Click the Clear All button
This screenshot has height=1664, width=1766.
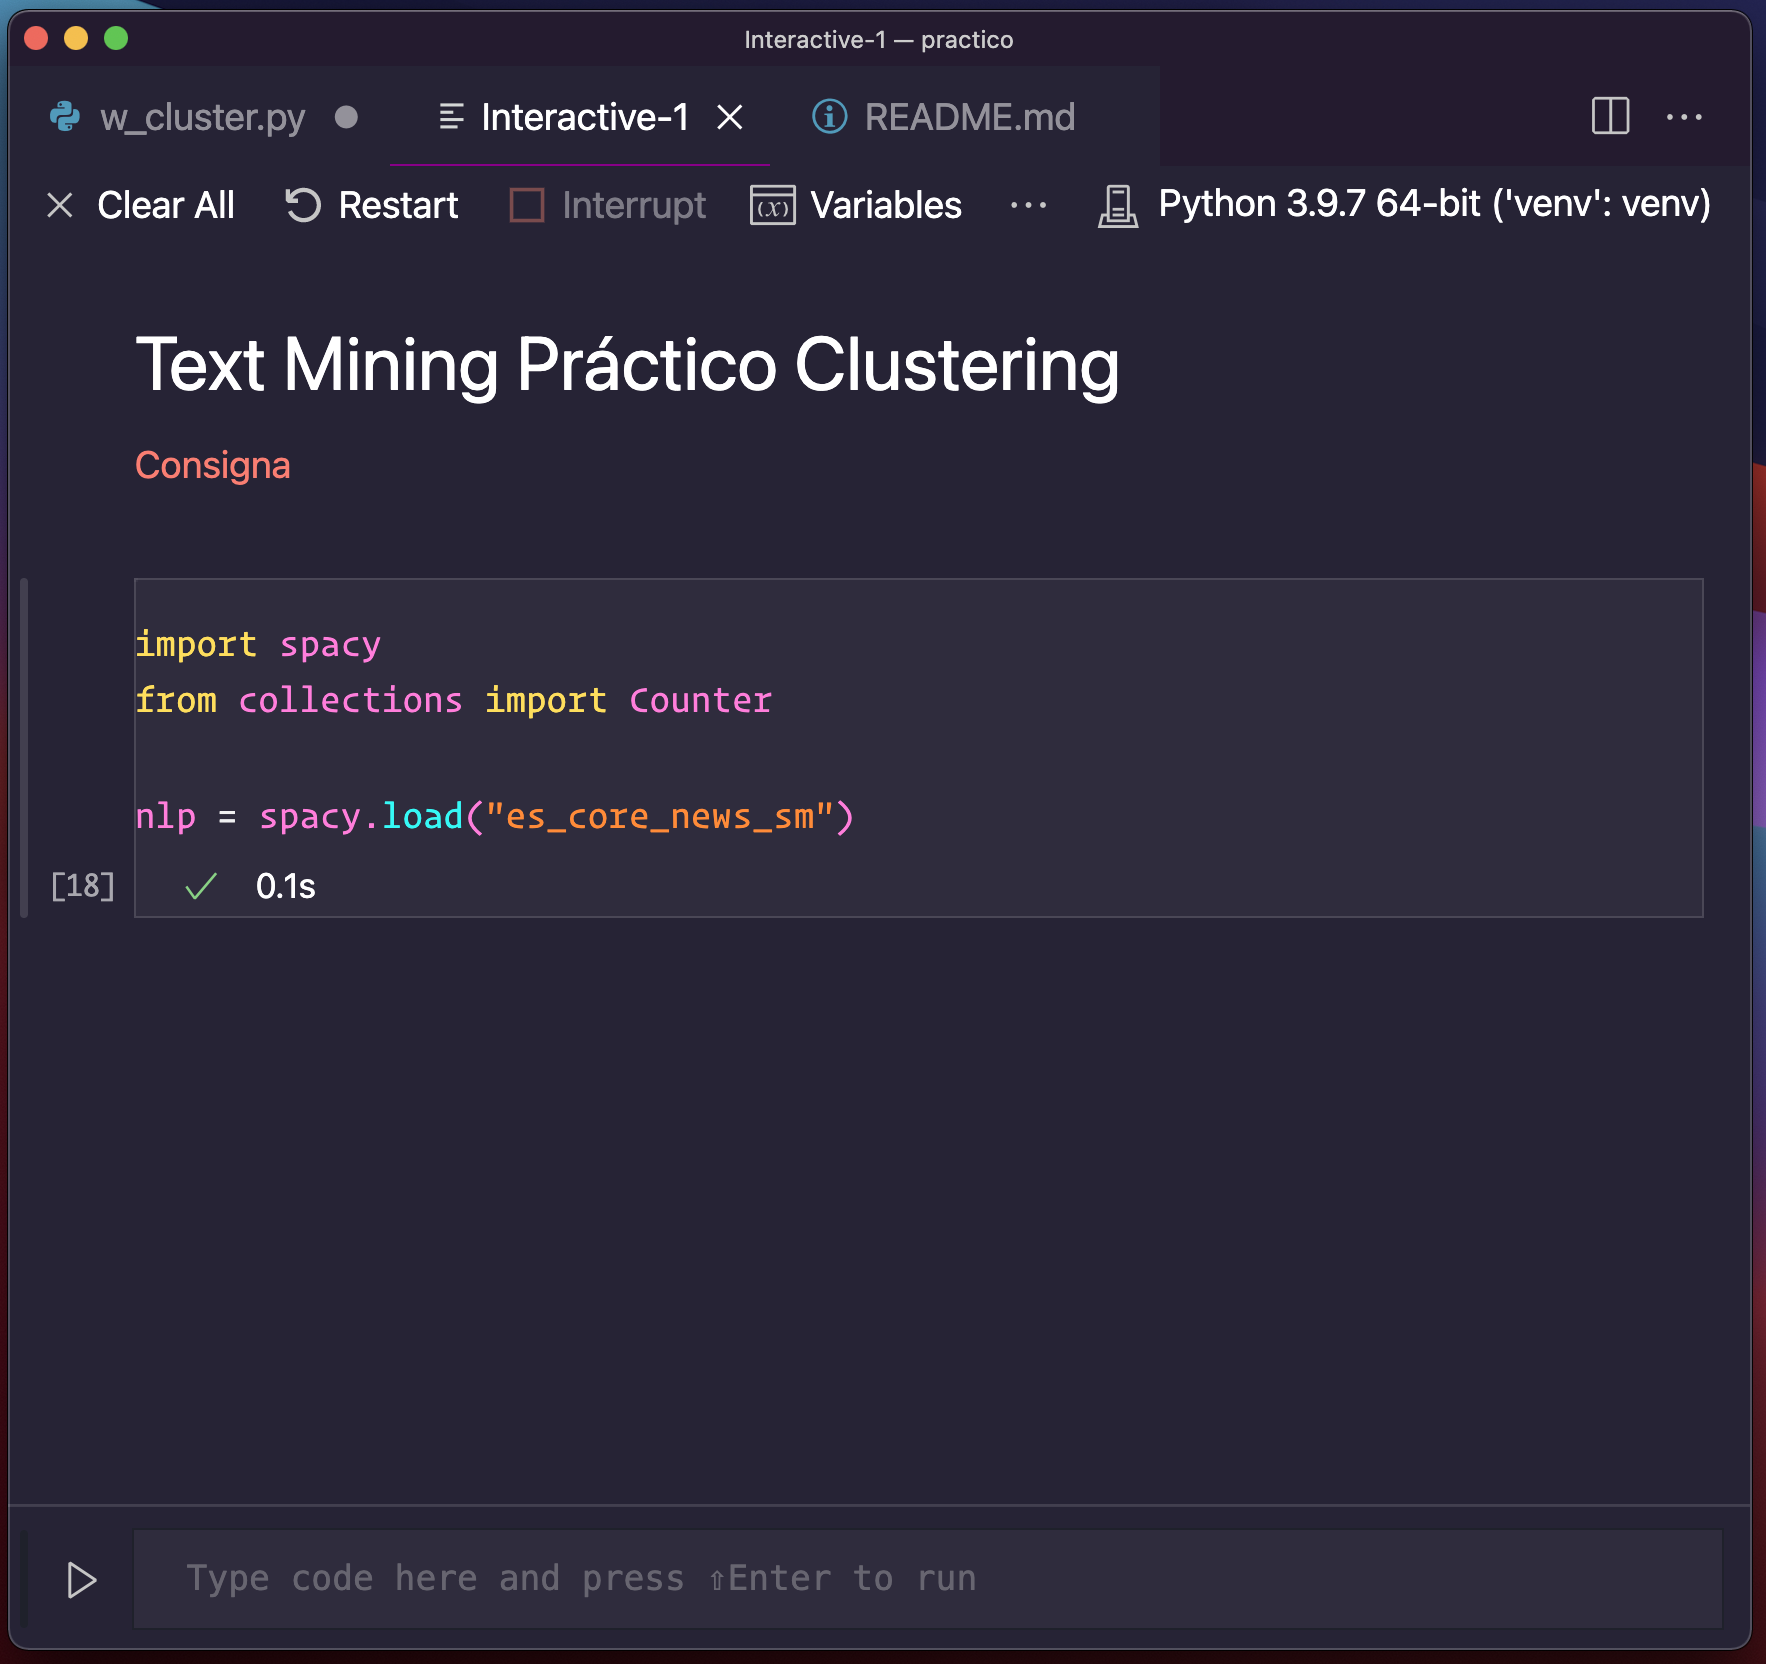(x=165, y=205)
